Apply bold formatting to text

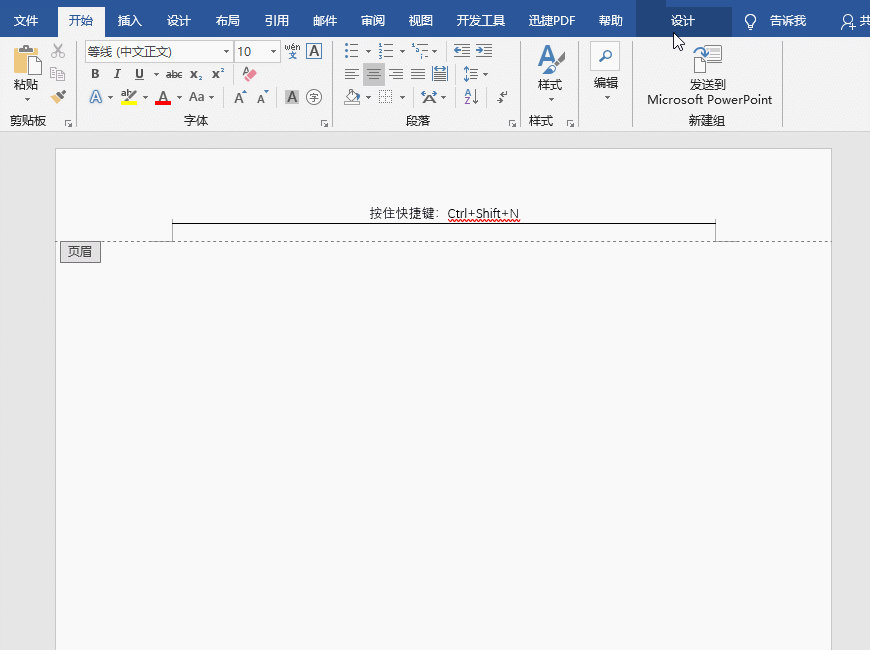tap(94, 74)
